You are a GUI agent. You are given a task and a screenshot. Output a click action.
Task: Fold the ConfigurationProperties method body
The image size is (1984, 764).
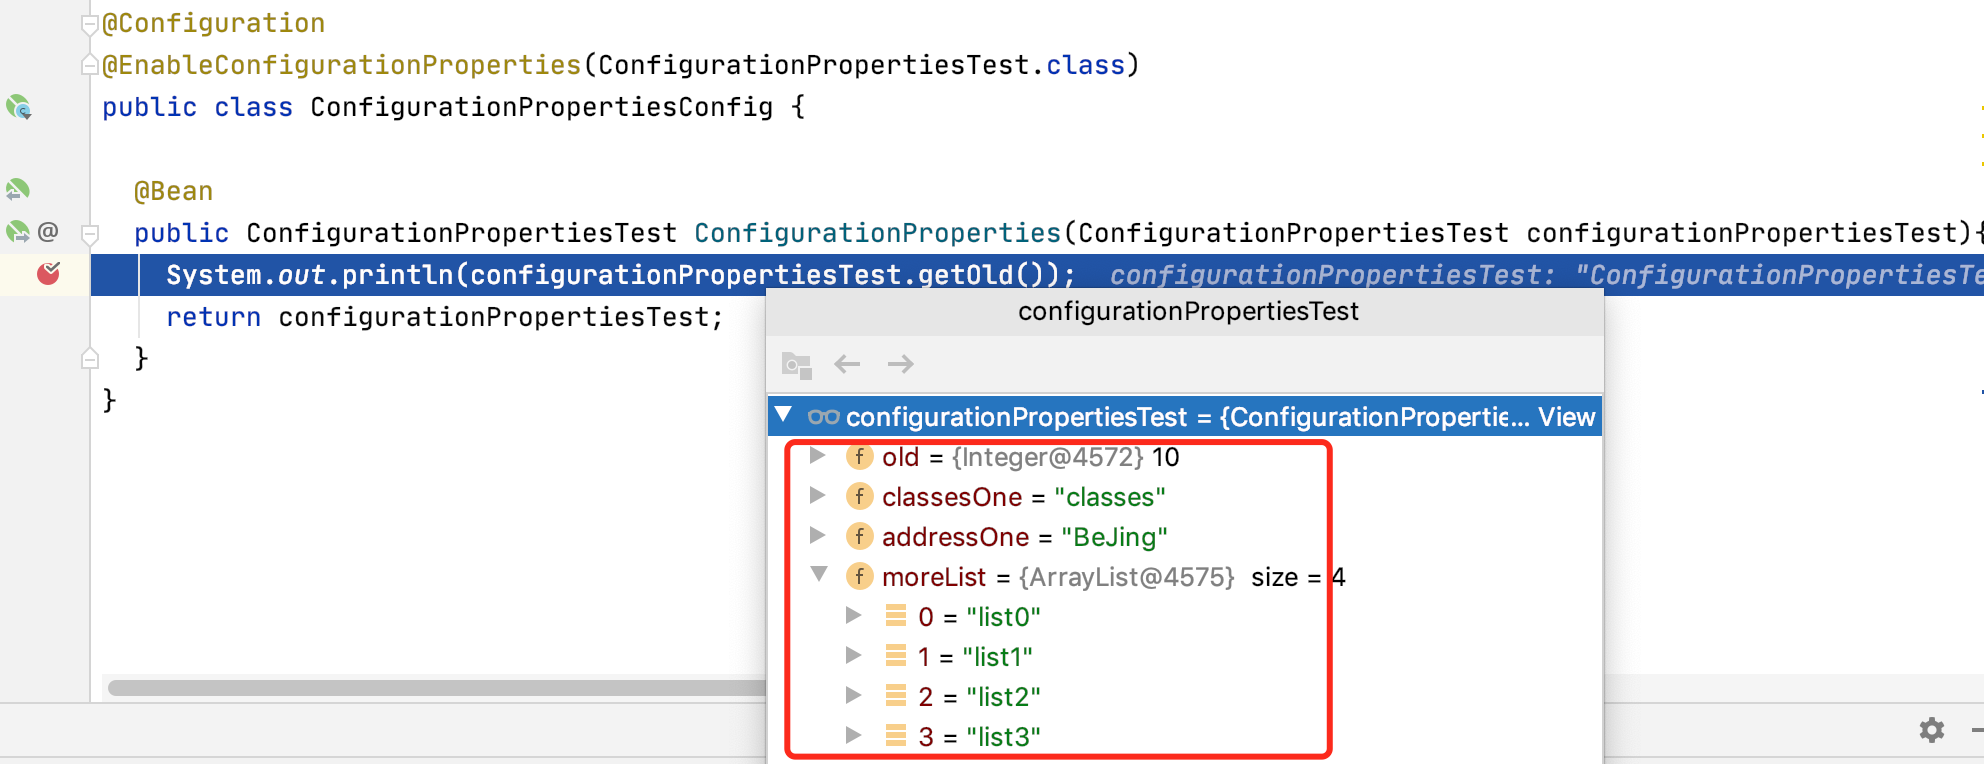point(90,234)
